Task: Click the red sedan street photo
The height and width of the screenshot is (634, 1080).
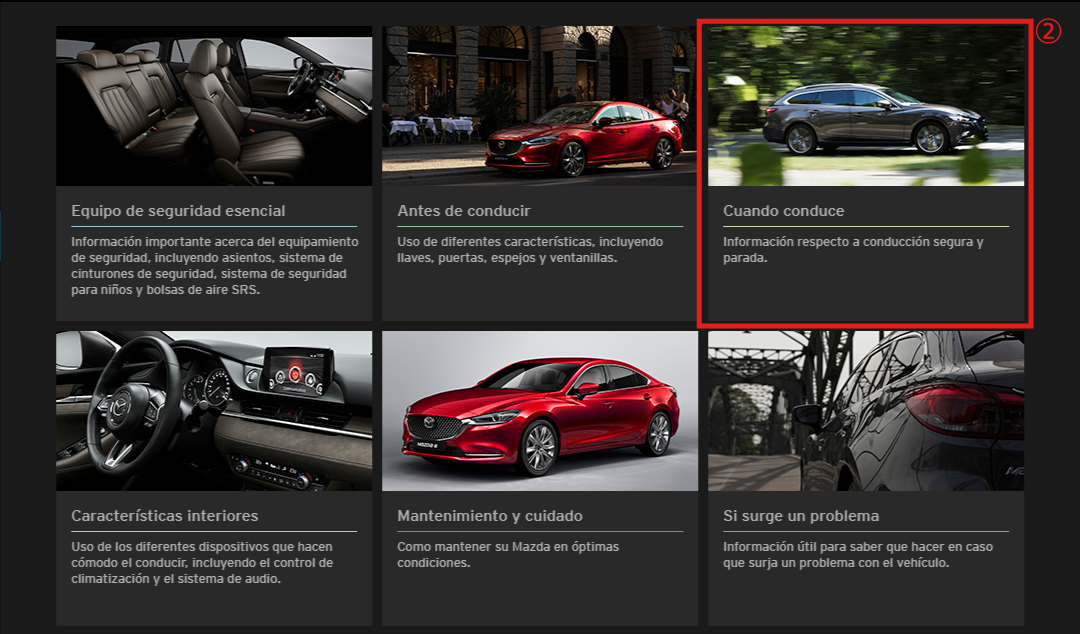Action: tap(540, 106)
